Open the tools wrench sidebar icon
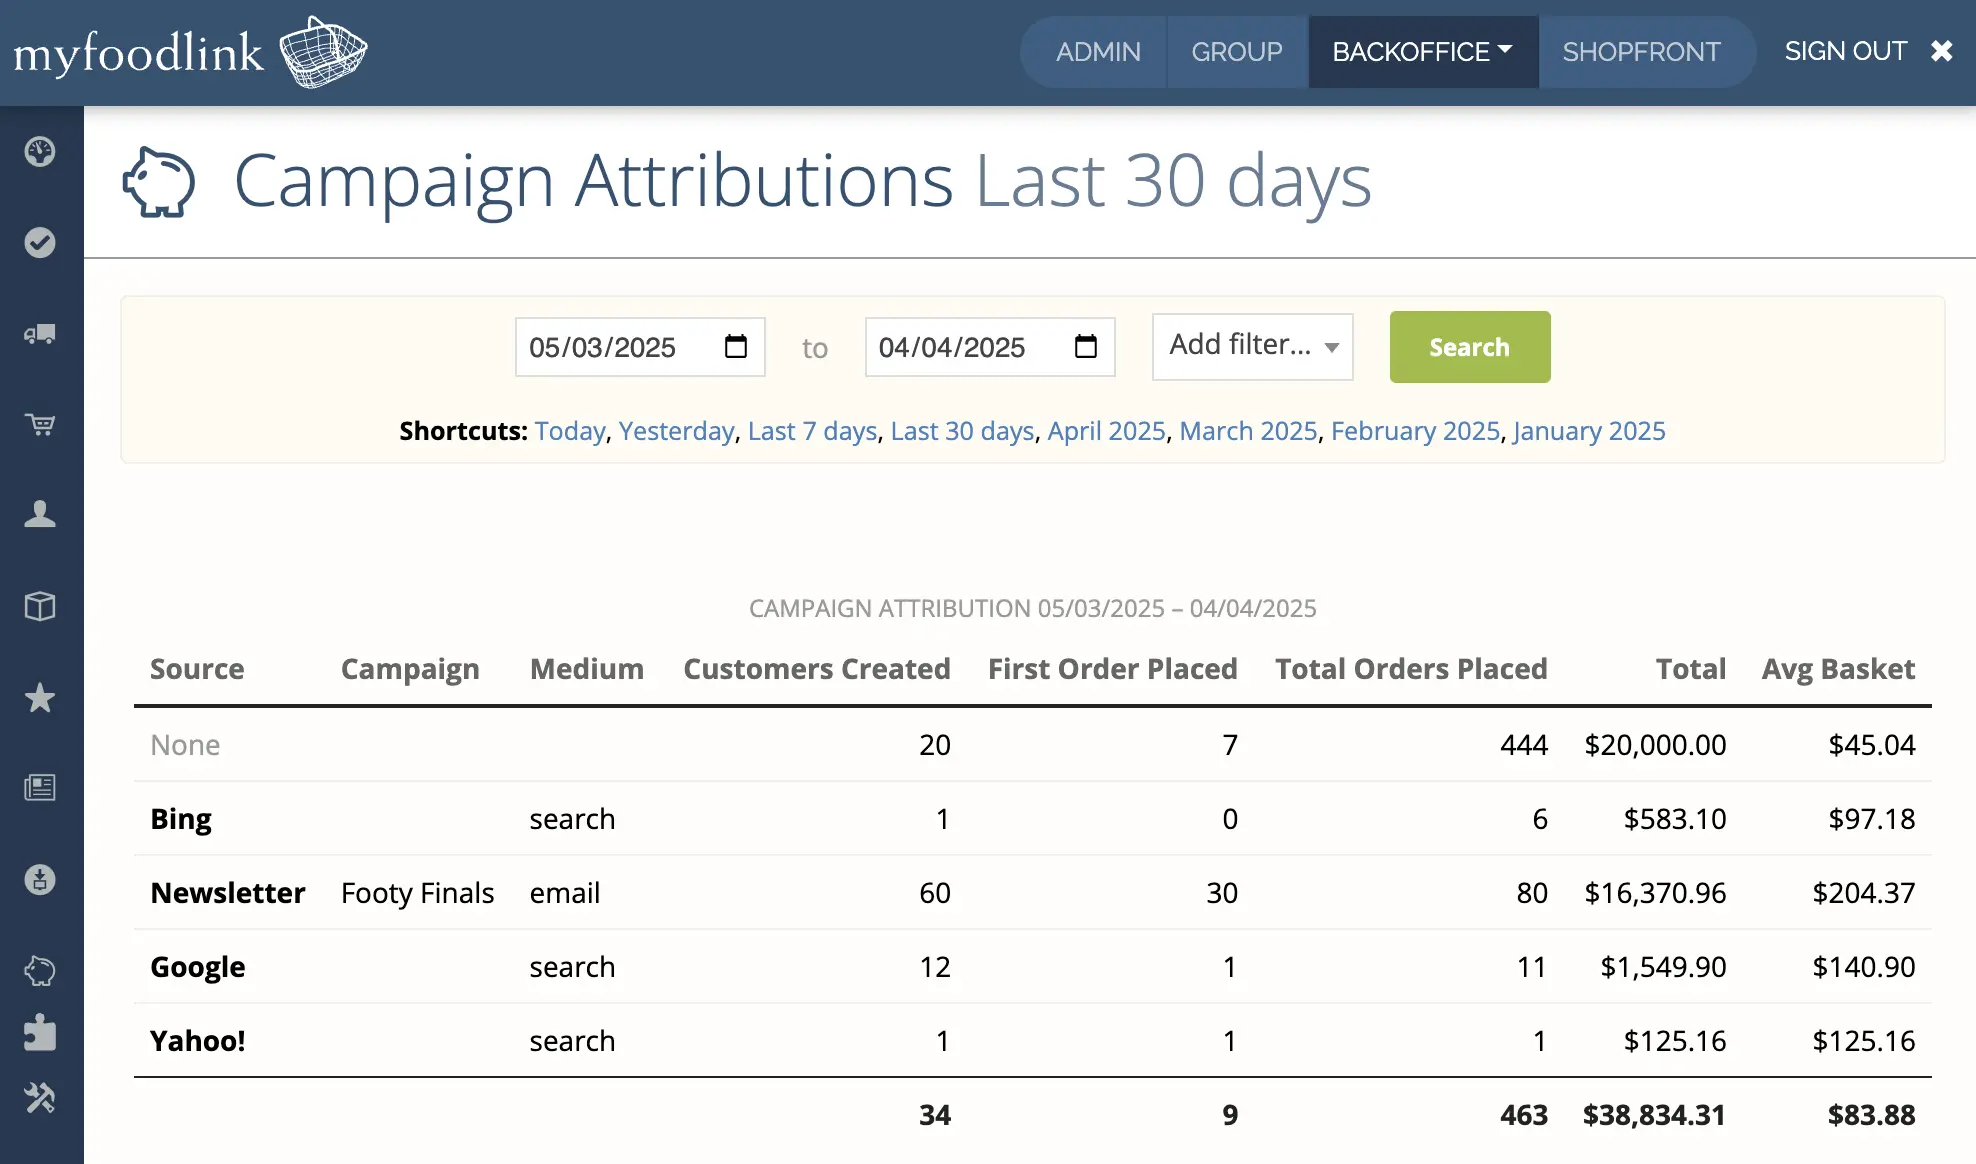Screen dimensions: 1976x1164 (40, 1098)
